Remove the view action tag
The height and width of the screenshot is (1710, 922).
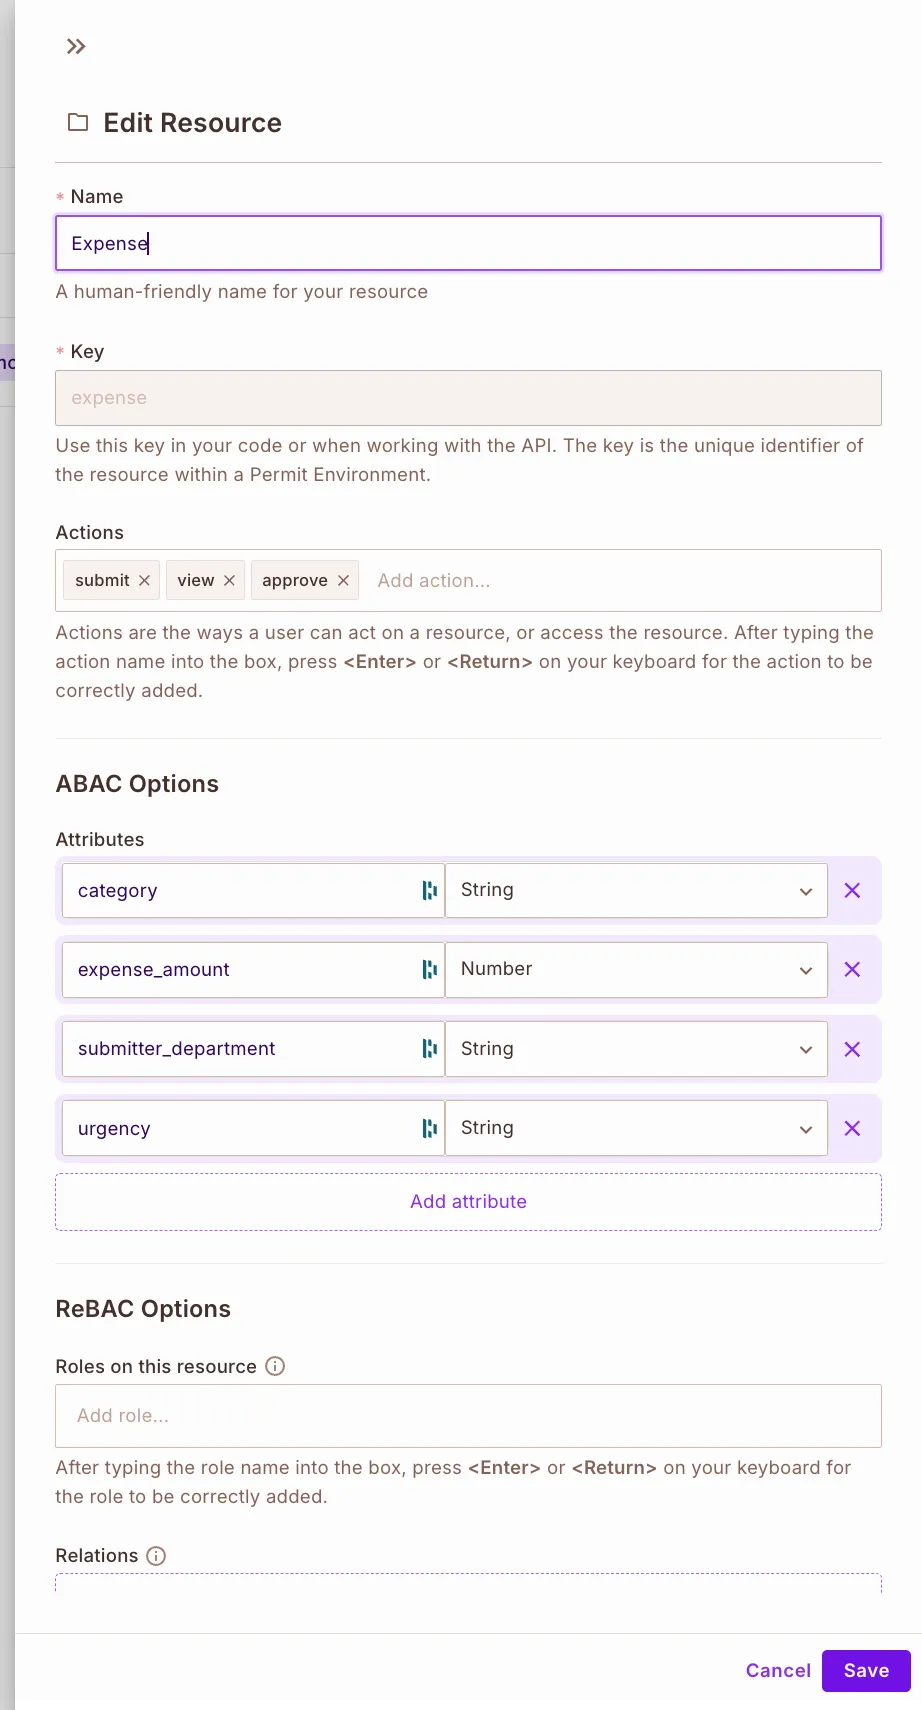229,580
